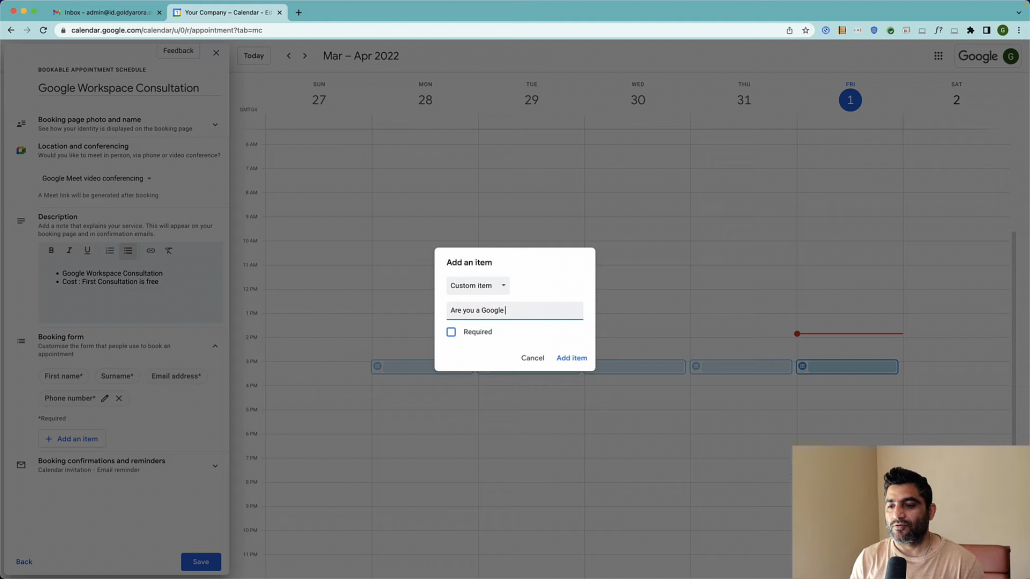Open Google apps grid
Image resolution: width=1030 pixels, height=579 pixels.
pos(938,56)
